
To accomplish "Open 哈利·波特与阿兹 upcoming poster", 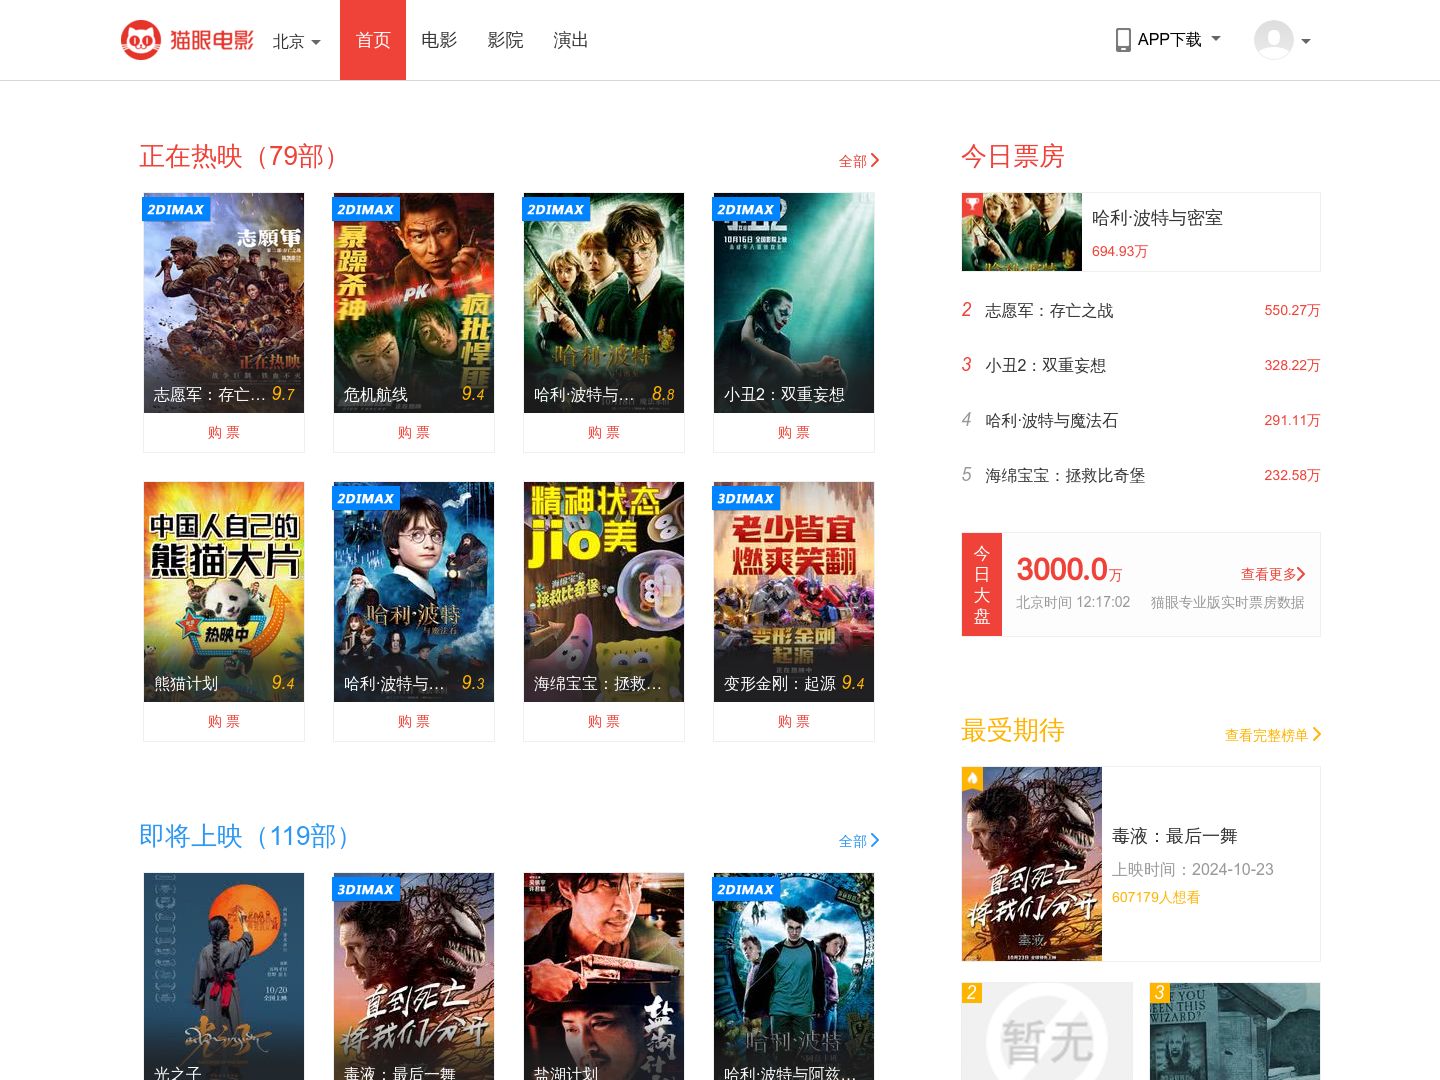I will (794, 976).
